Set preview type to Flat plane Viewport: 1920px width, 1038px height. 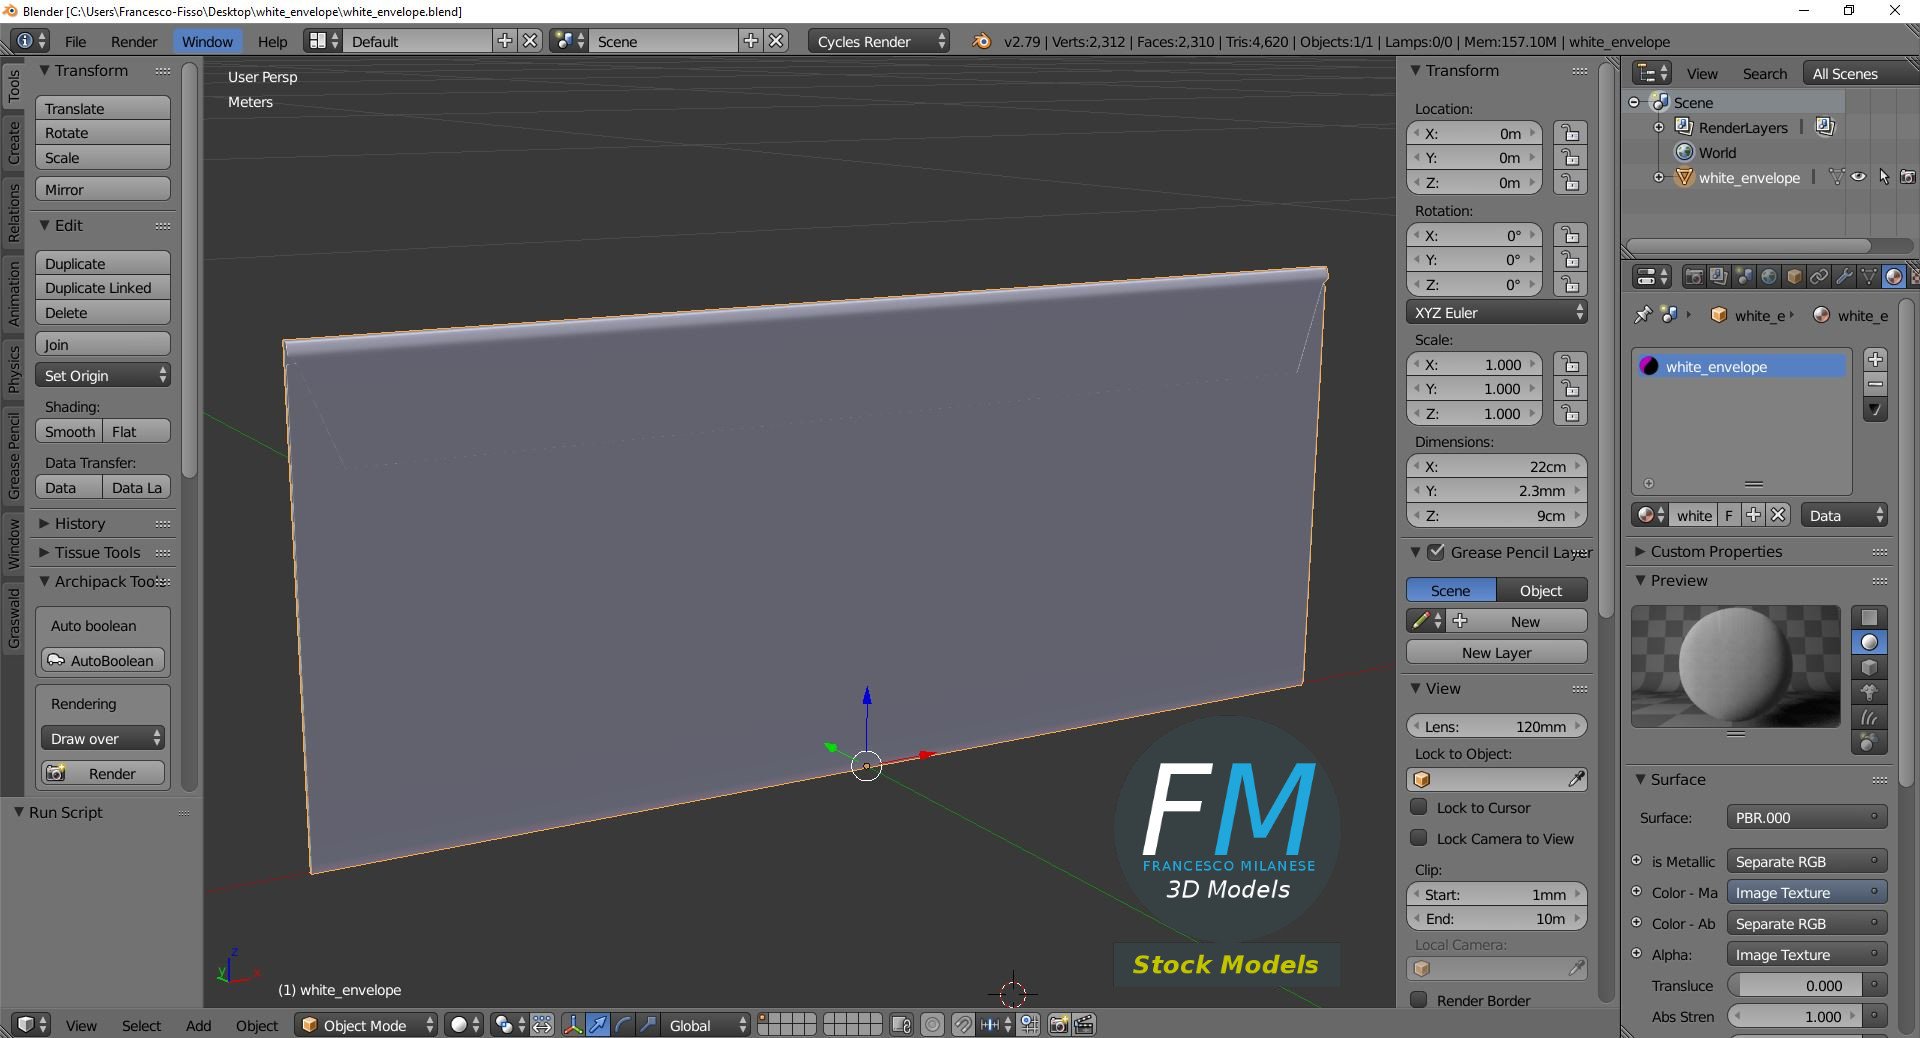(1869, 617)
